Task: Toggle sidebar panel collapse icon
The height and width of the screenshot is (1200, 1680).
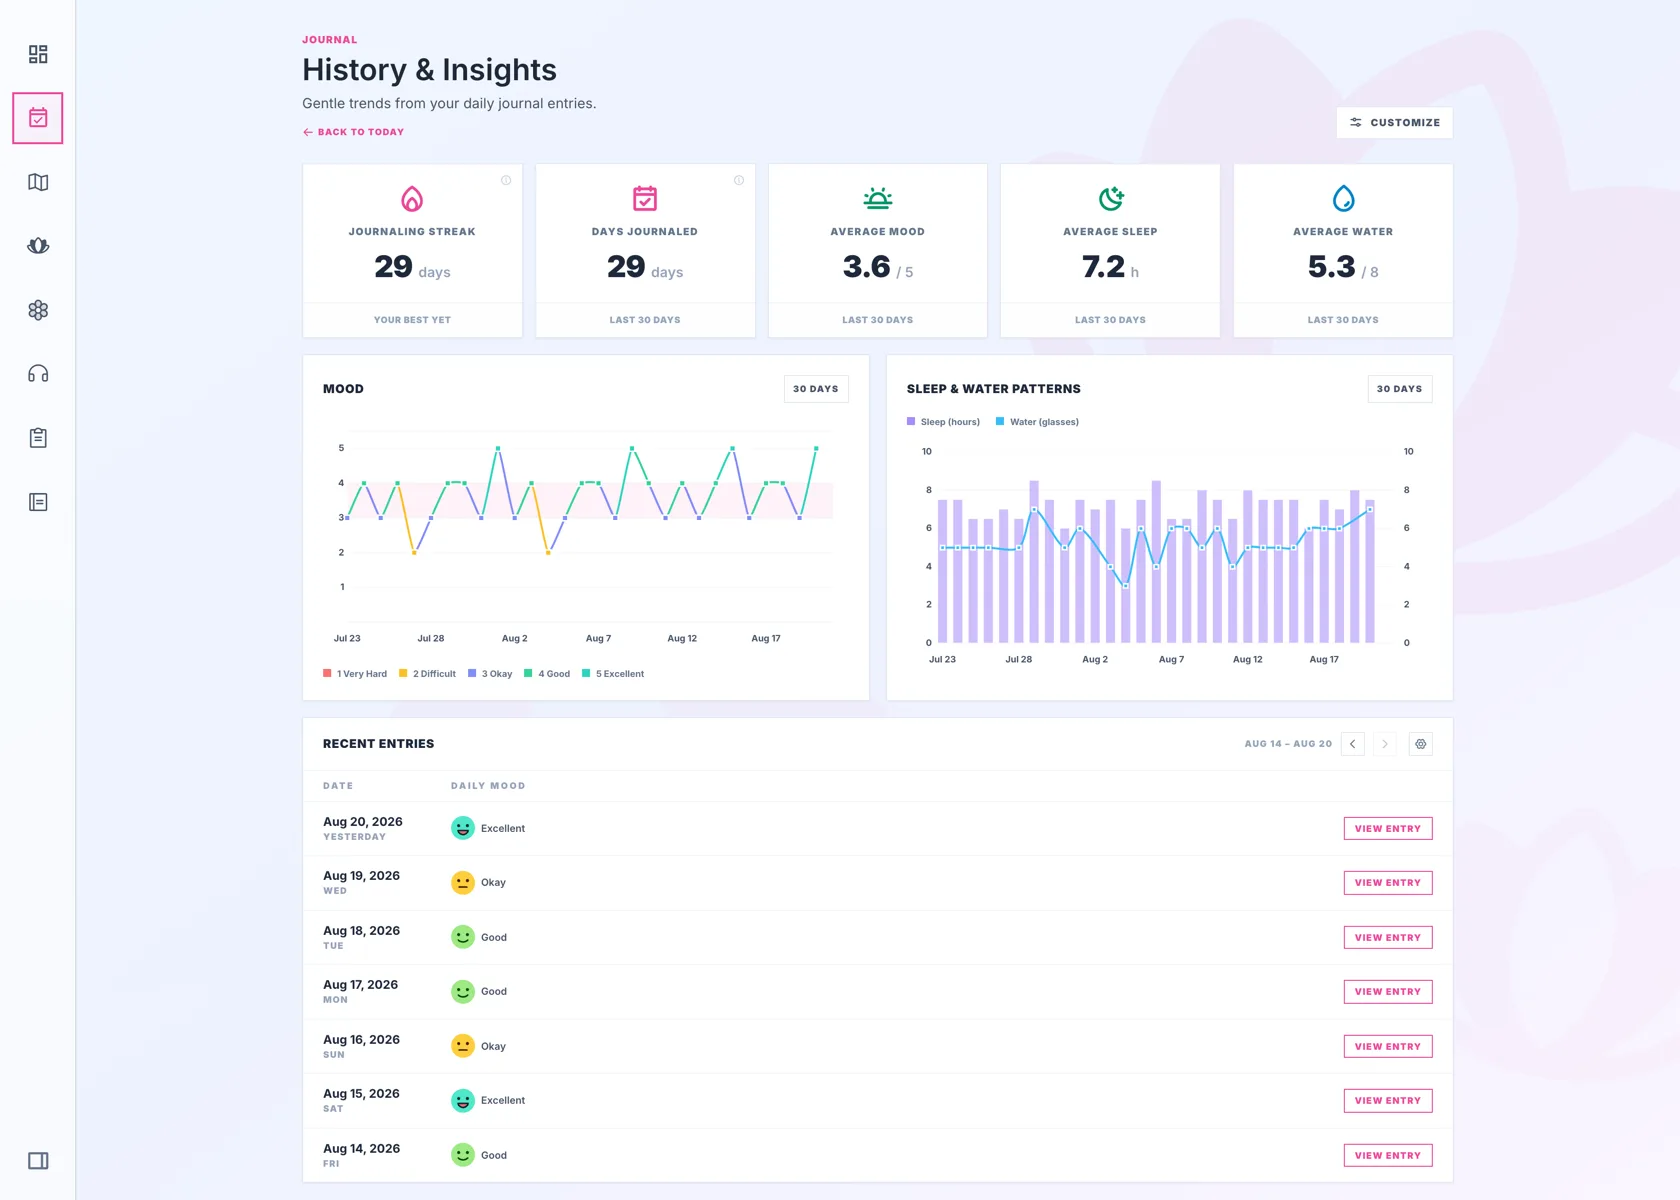Action: (x=38, y=1161)
